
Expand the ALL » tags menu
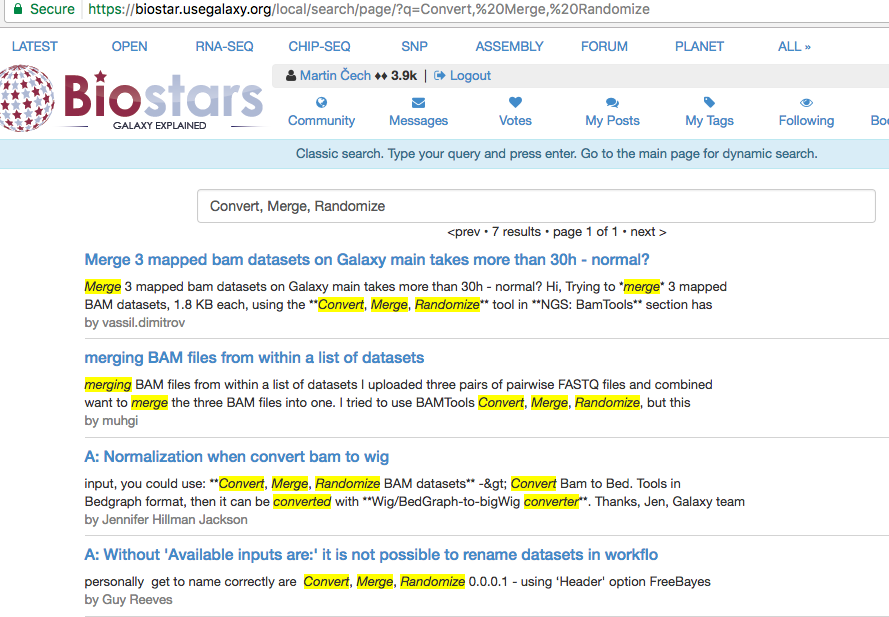[794, 47]
